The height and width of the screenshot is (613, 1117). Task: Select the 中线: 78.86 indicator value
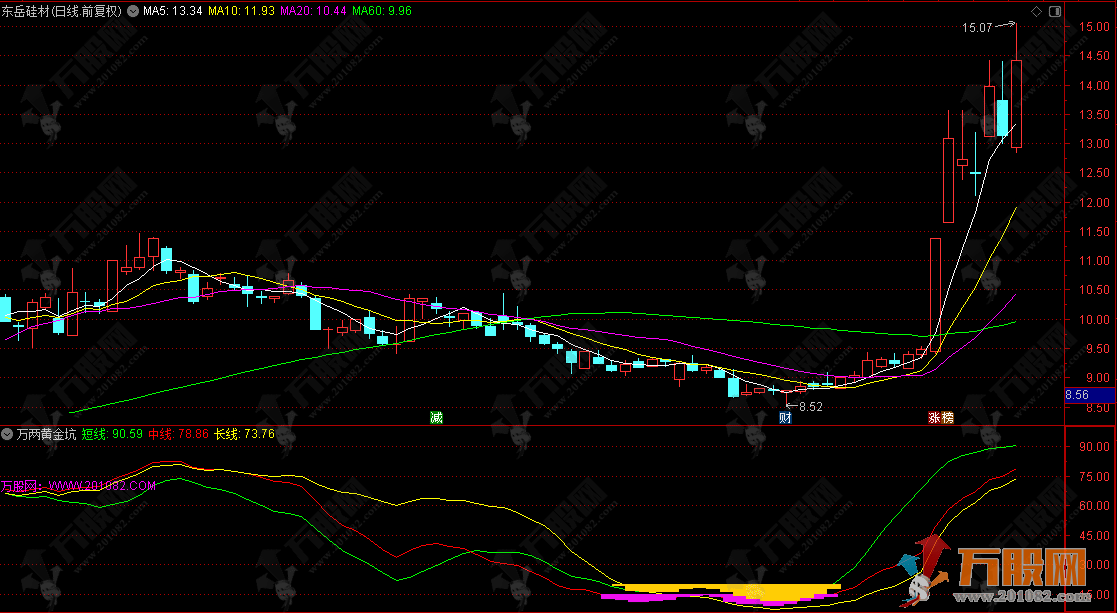(x=178, y=434)
